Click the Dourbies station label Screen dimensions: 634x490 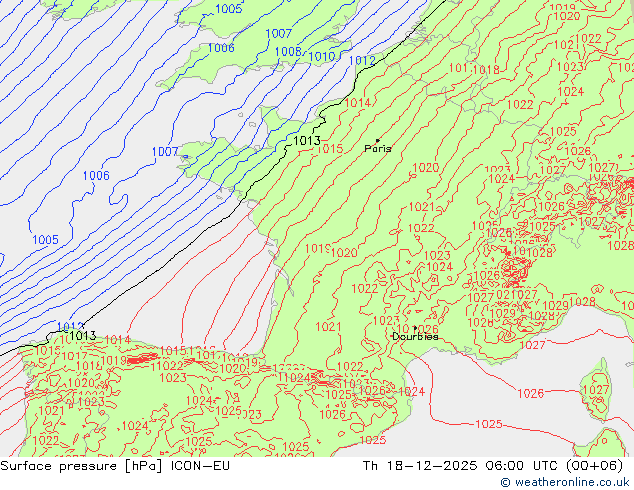click(x=415, y=336)
